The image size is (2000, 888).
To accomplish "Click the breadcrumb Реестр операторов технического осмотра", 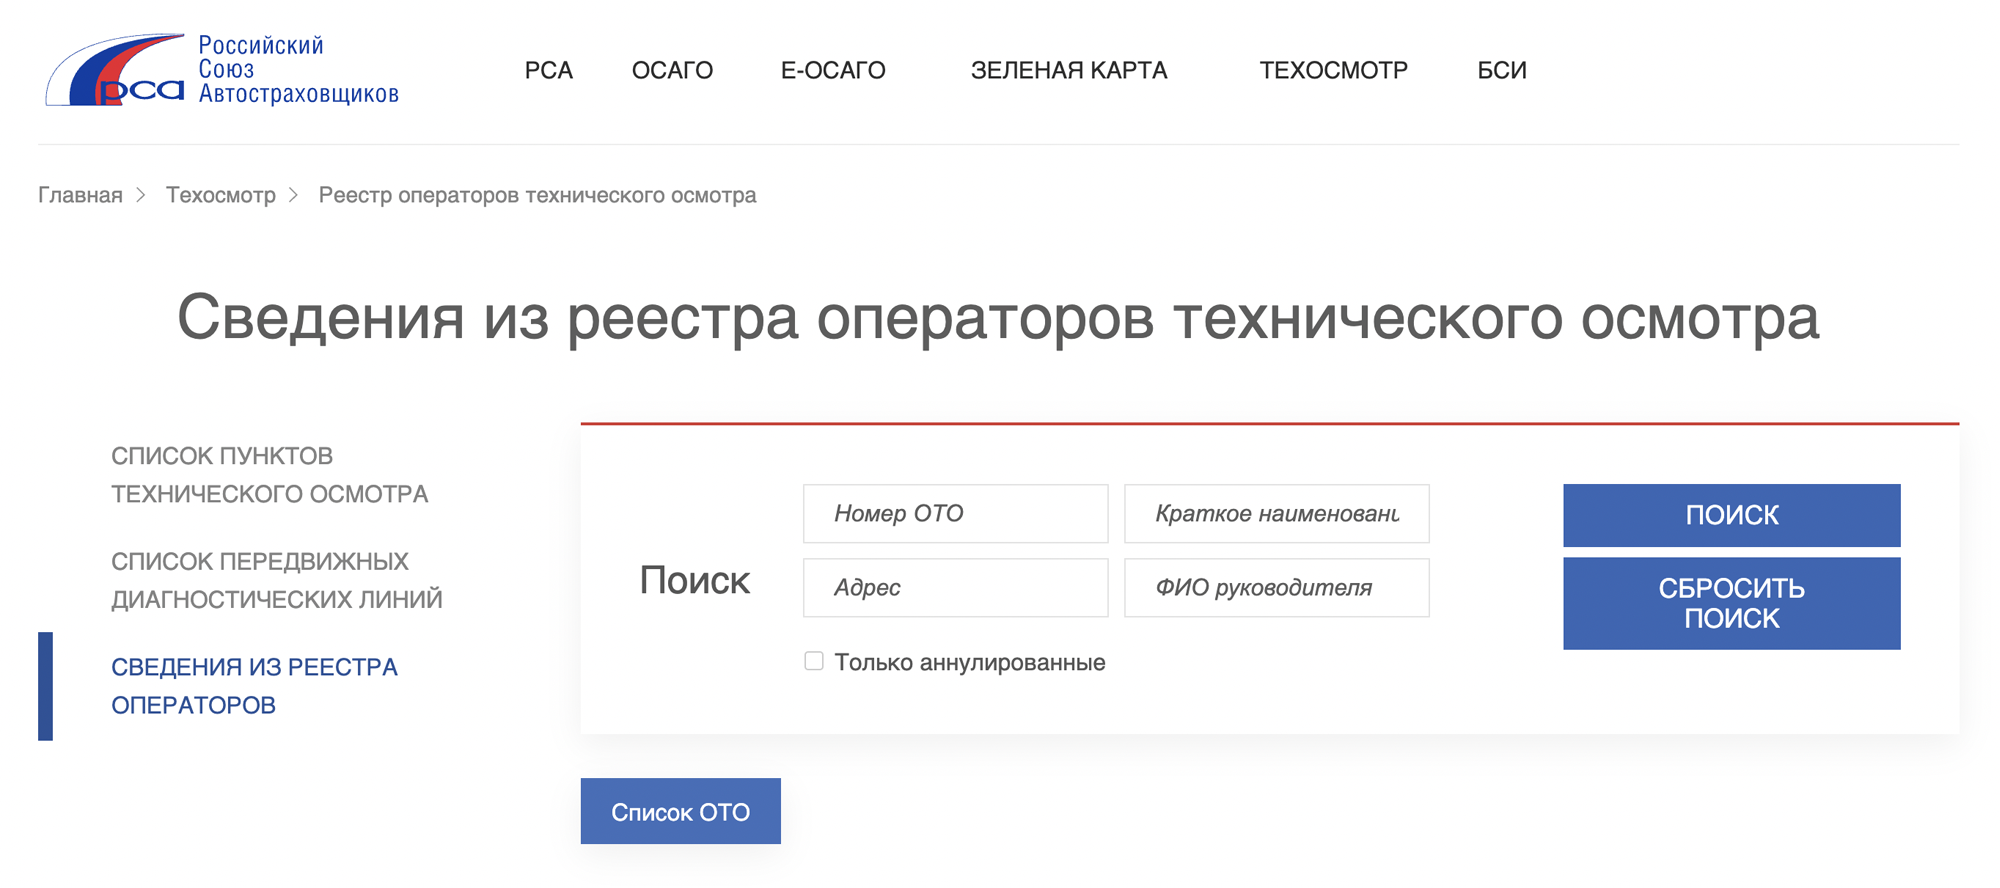I will click(x=537, y=195).
